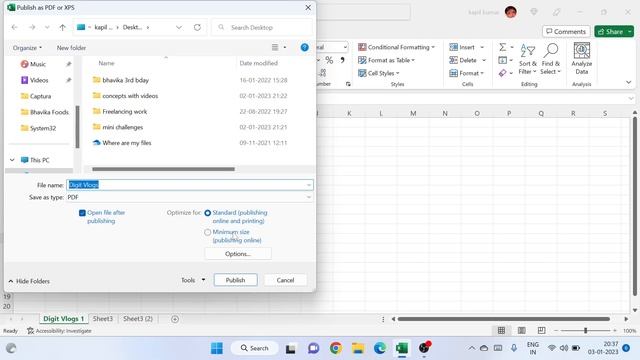Refresh the Desktop folder listing
Screen dimensions: 640x360
(x=197, y=27)
